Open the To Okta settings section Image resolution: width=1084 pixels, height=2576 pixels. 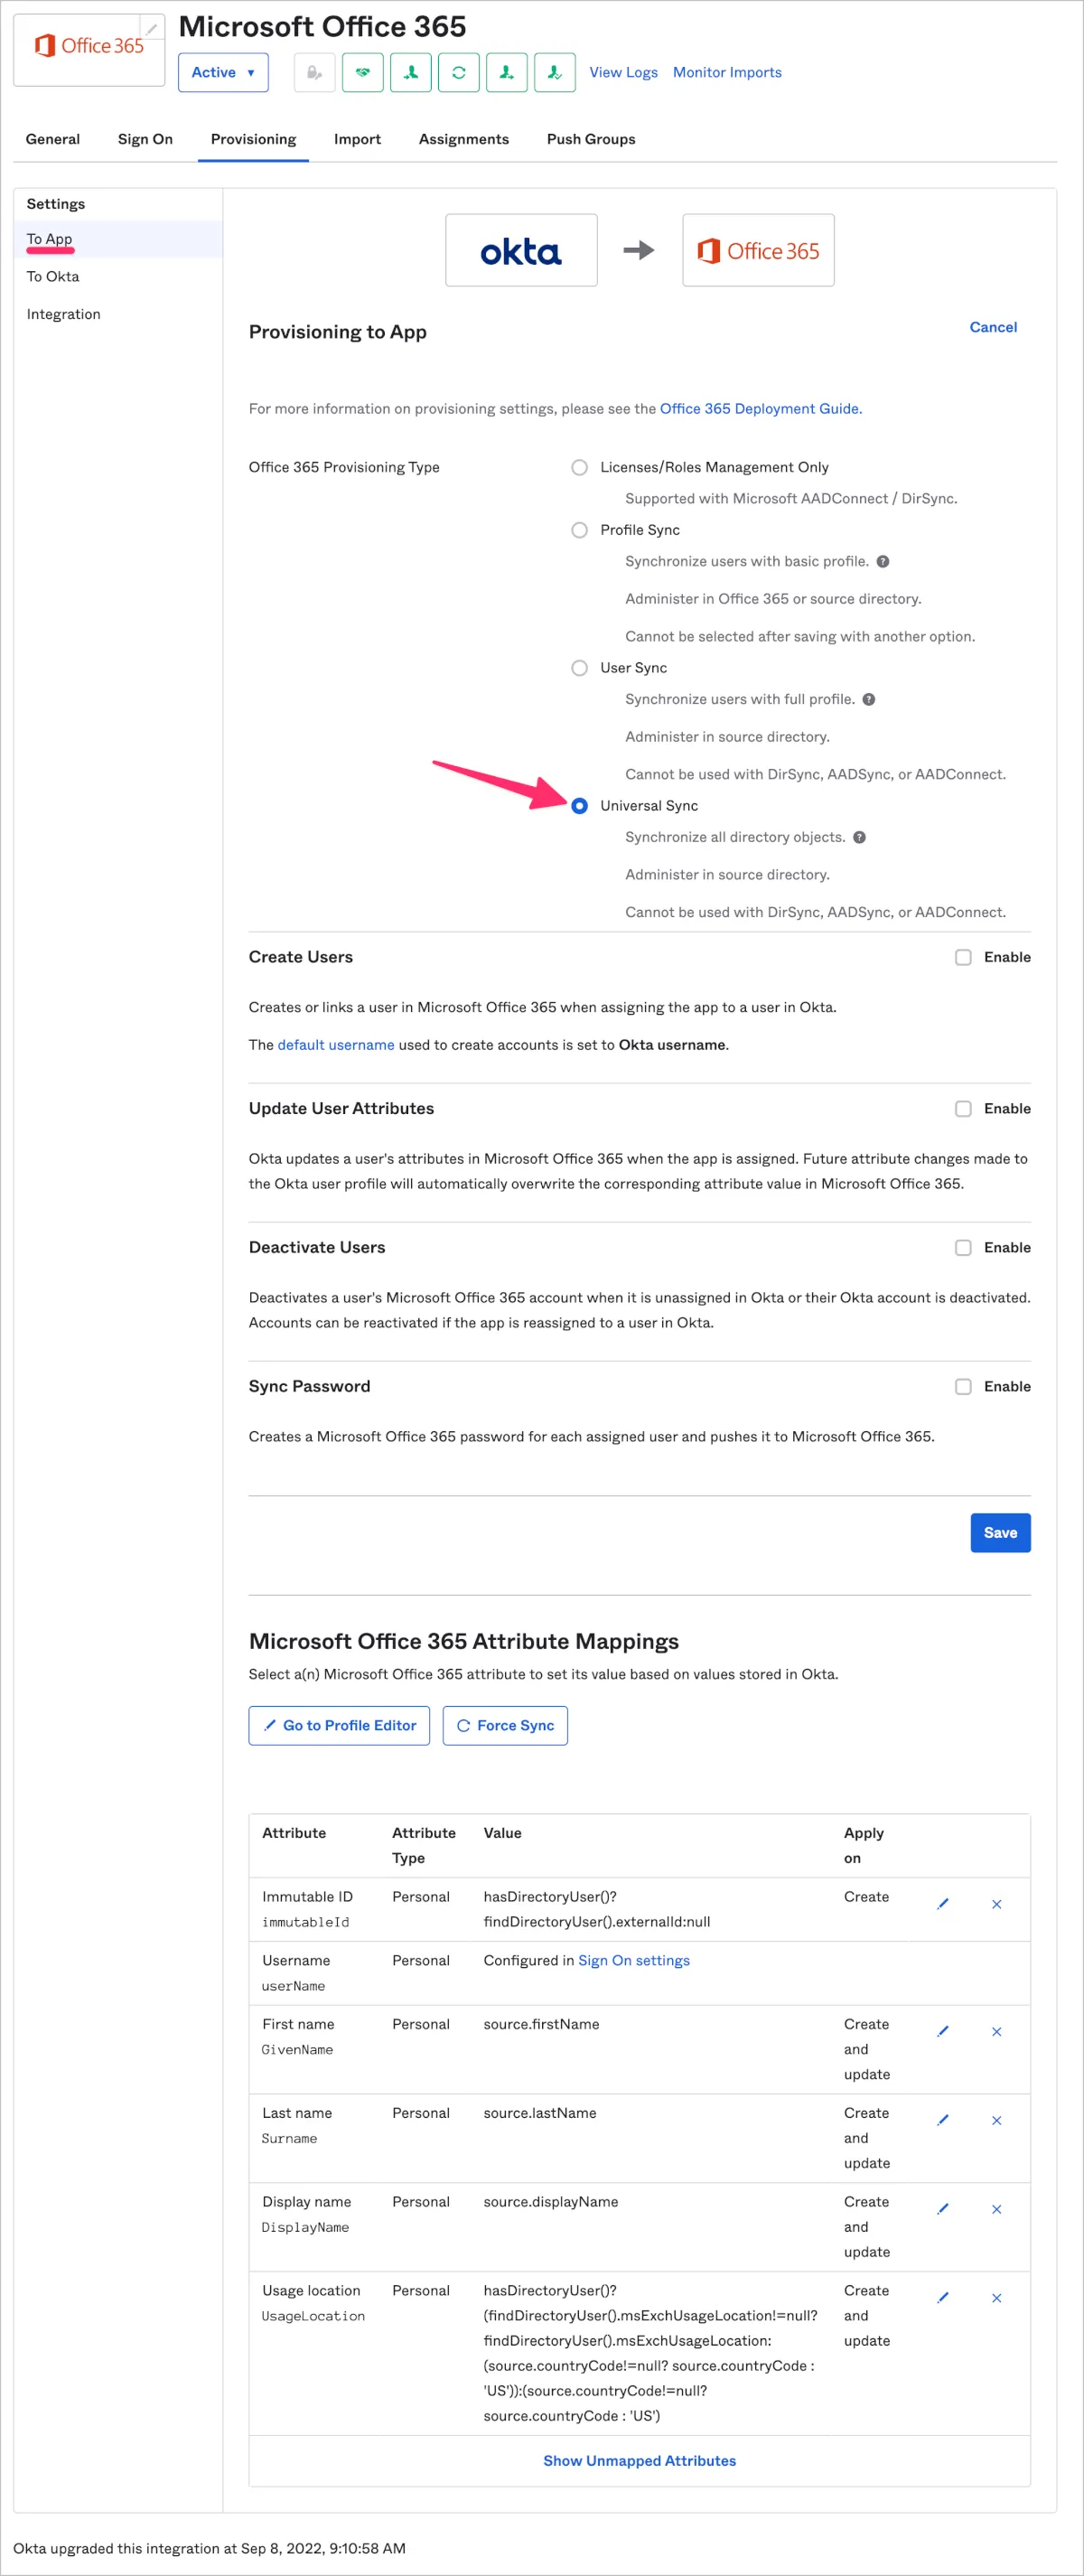point(53,277)
